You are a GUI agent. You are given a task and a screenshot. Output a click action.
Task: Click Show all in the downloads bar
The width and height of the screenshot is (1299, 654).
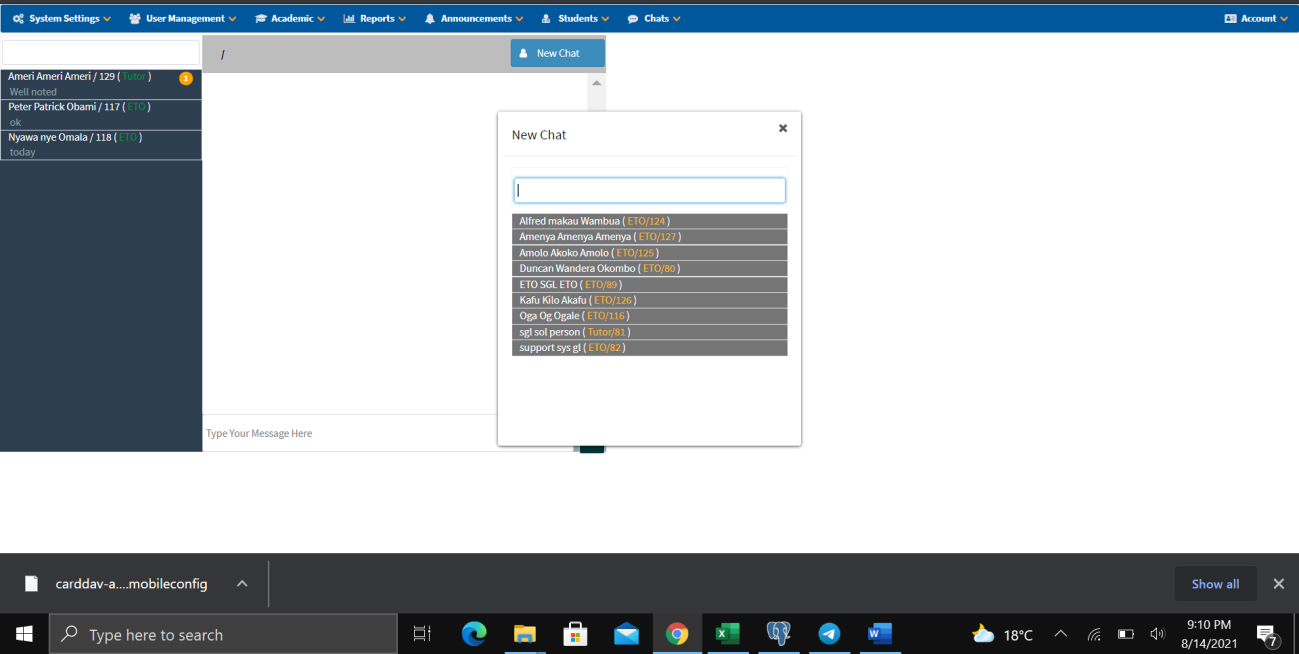(x=1215, y=584)
